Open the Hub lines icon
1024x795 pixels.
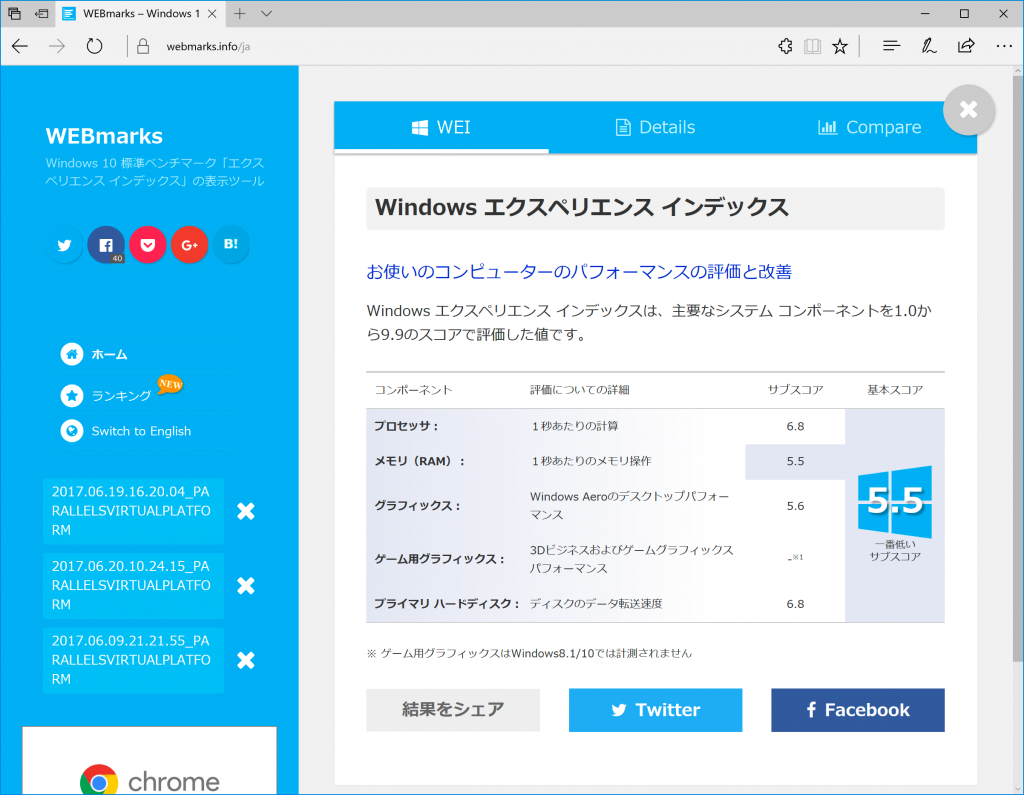891,46
